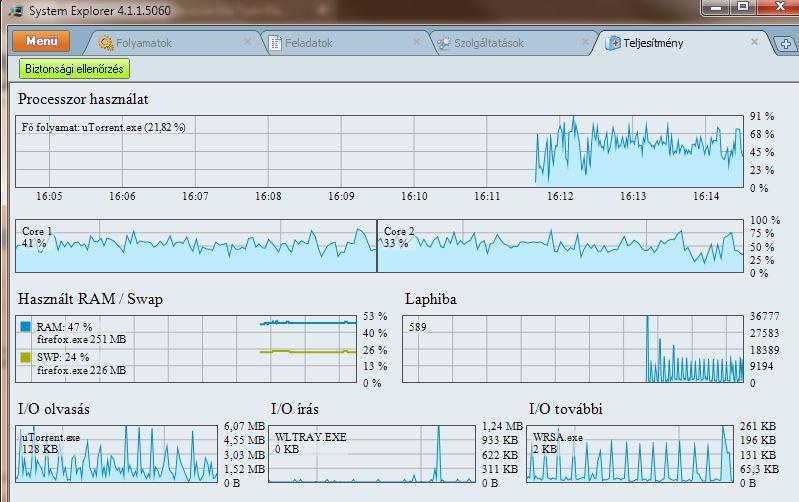Screen dimensions: 799x502
Task: Click the 'Laphiba' heading
Action: (x=431, y=299)
